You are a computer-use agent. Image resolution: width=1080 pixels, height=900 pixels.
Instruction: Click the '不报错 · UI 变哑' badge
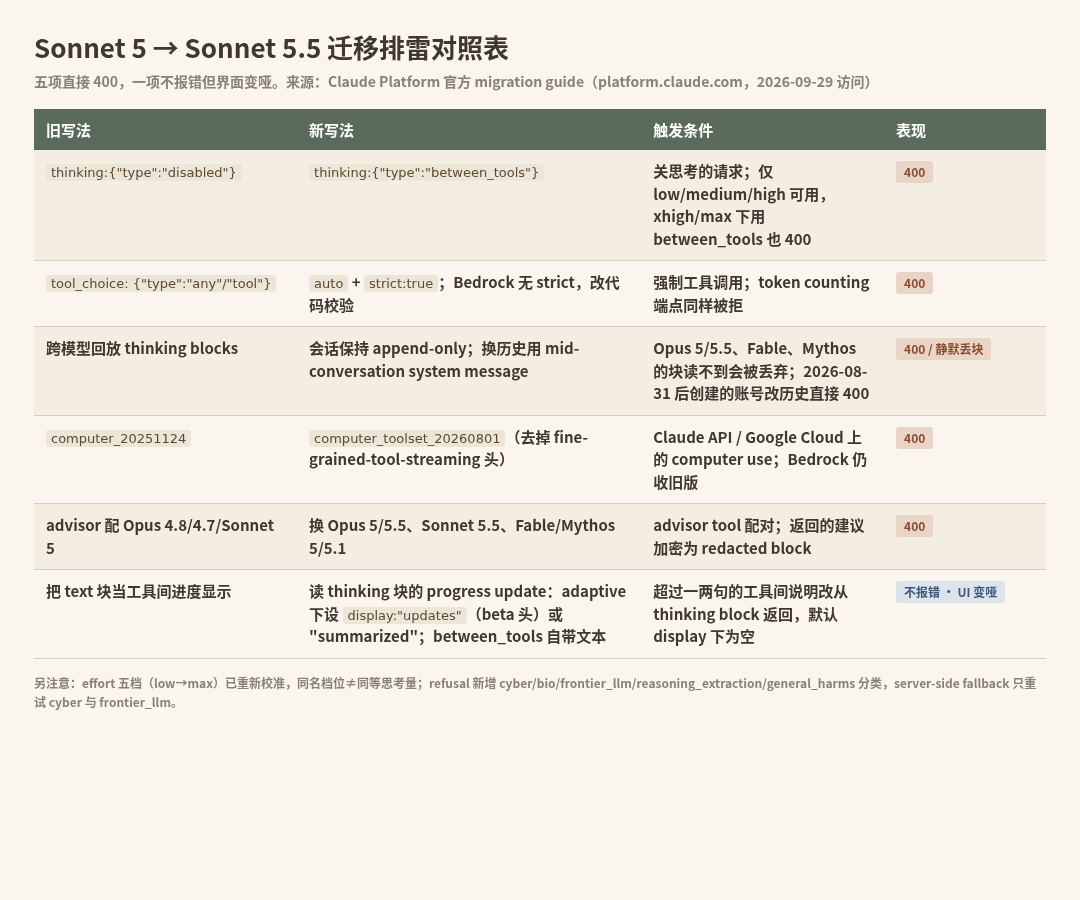coord(950,592)
